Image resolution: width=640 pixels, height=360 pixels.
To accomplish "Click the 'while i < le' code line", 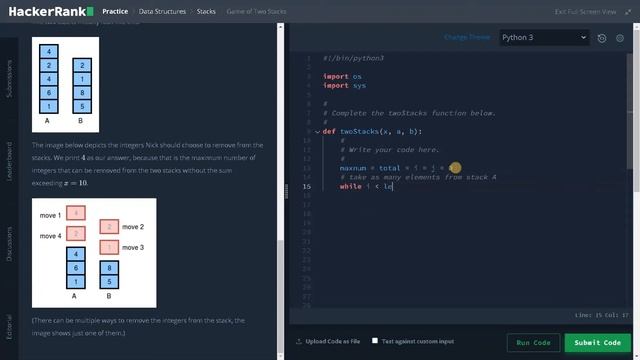I will click(x=366, y=187).
